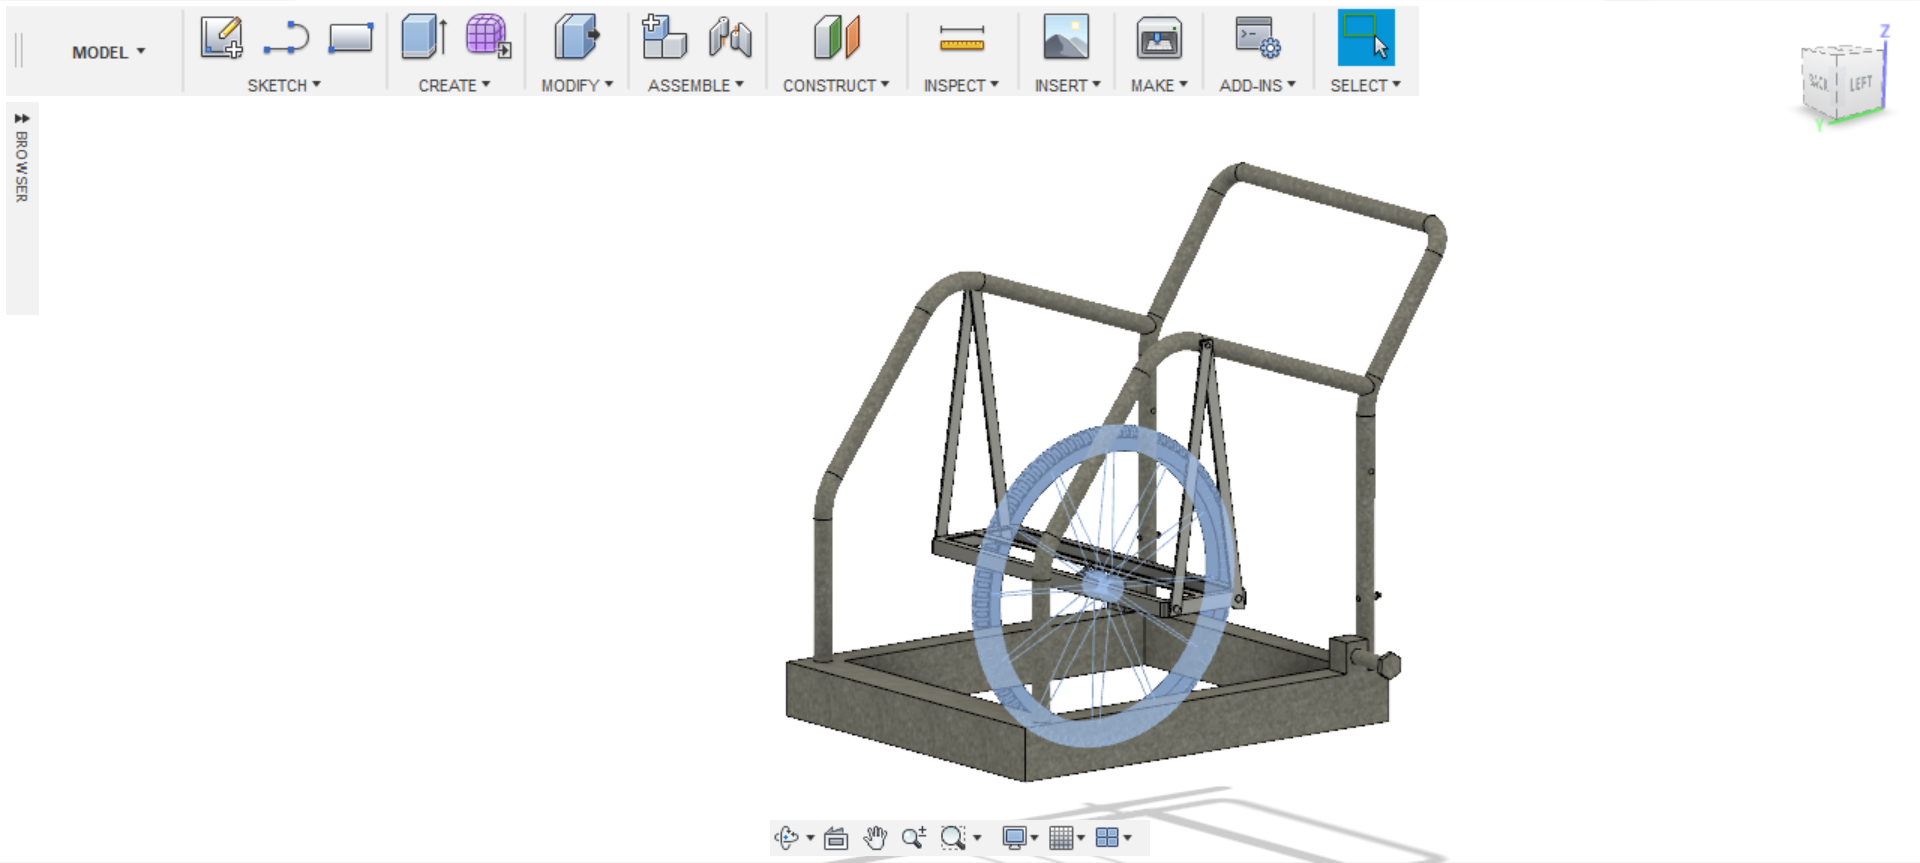Open the INSPECT dropdown
Viewport: 1920px width, 863px height.
click(961, 86)
